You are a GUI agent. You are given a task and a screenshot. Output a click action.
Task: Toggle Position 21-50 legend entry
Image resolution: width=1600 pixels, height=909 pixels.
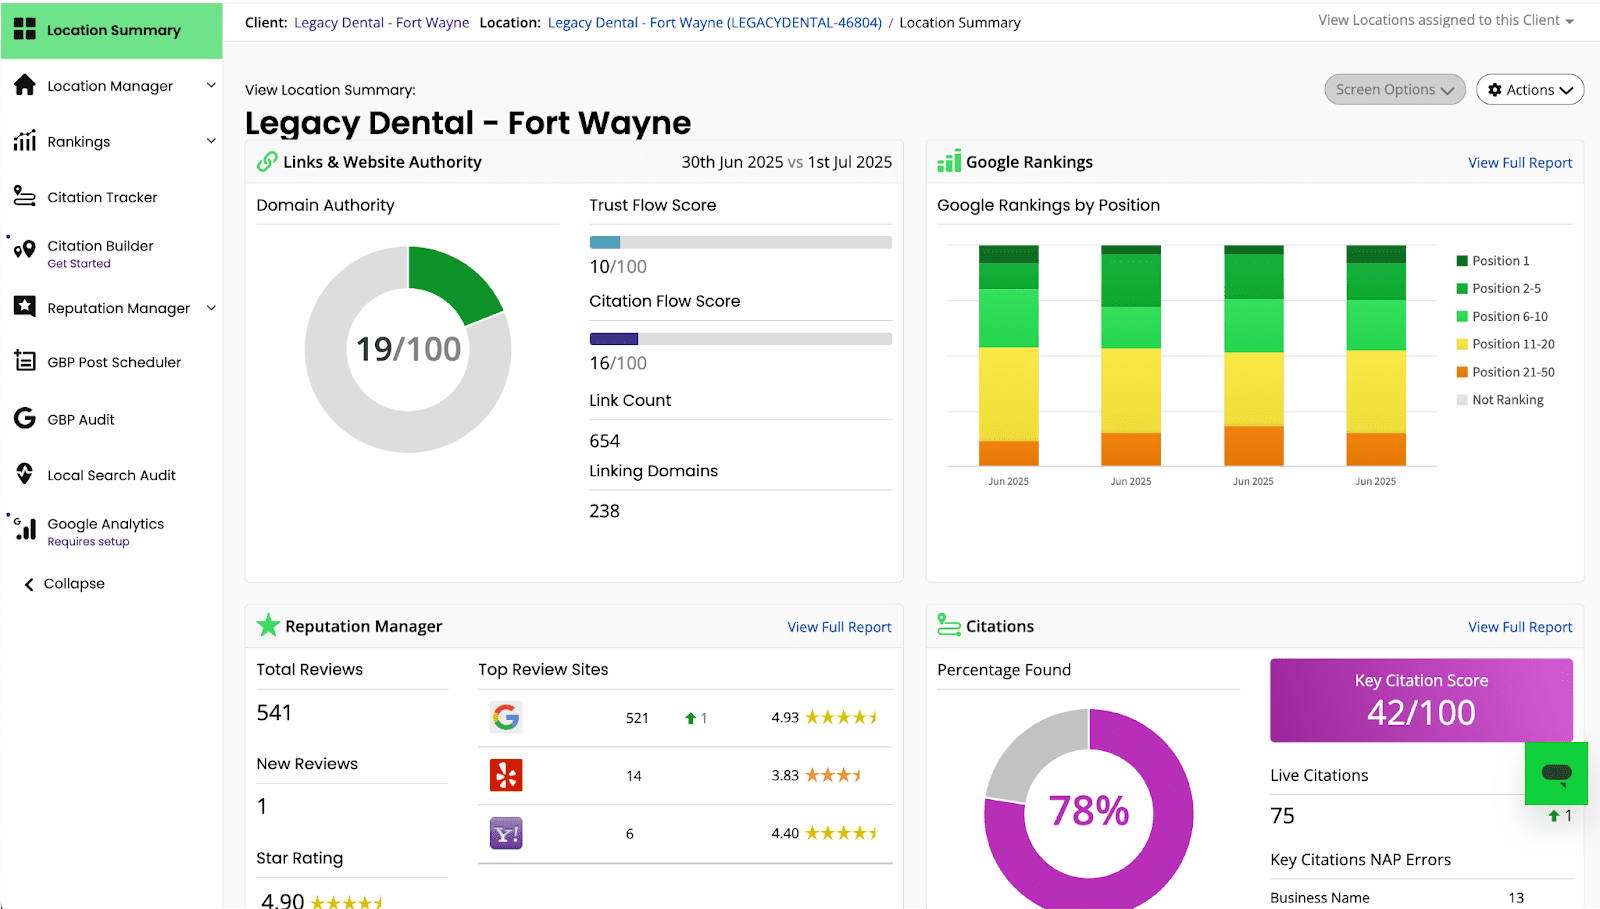click(x=1505, y=372)
